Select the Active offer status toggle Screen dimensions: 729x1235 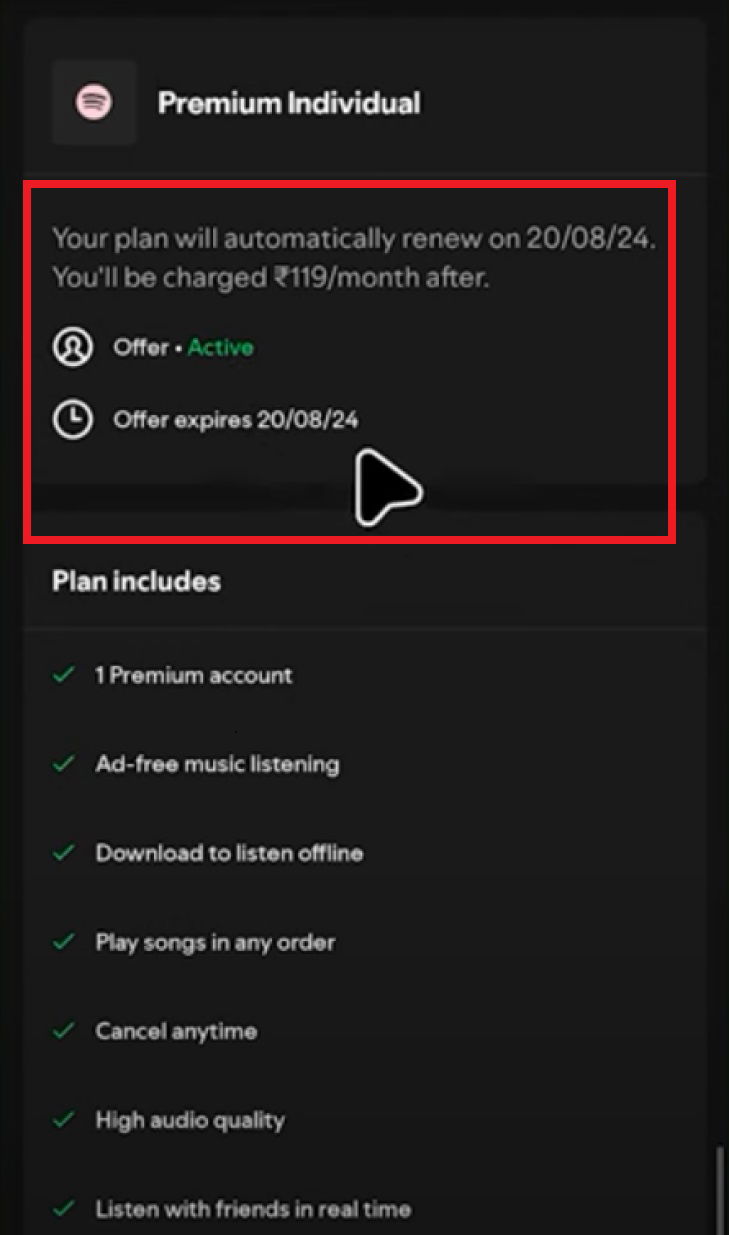click(220, 347)
